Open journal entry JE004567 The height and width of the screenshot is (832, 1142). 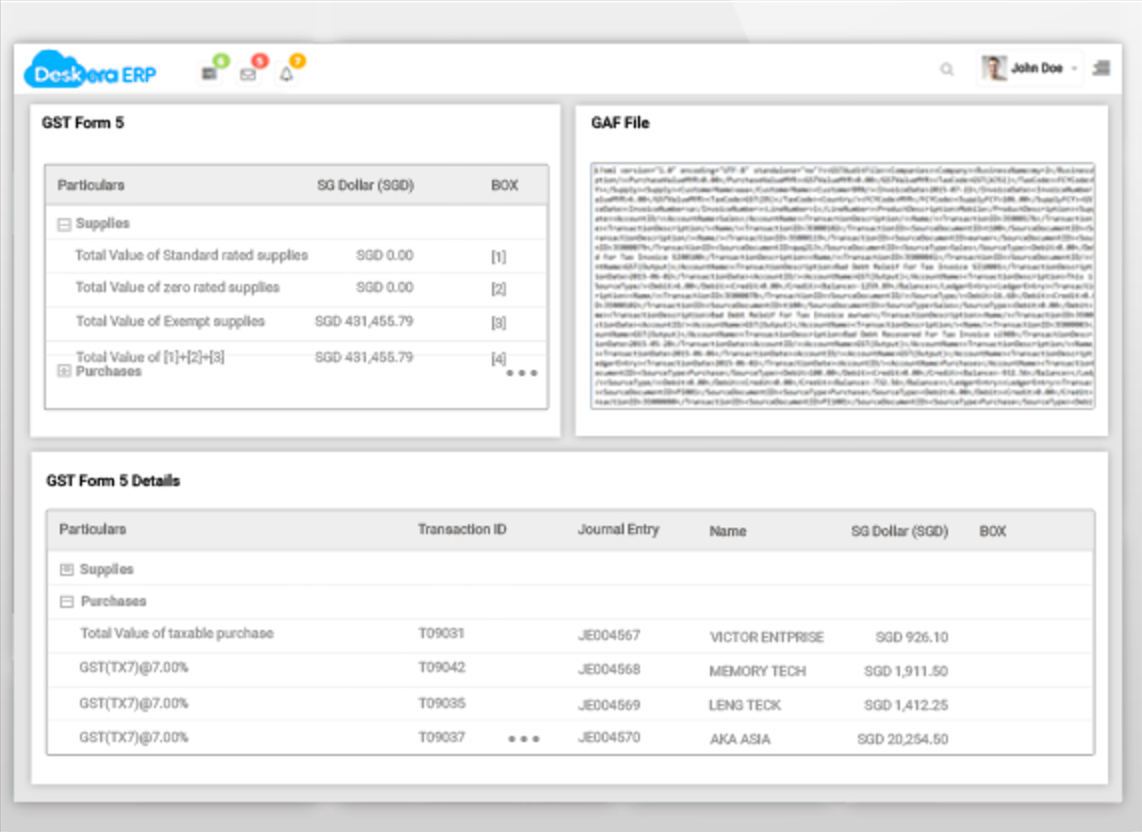(609, 635)
